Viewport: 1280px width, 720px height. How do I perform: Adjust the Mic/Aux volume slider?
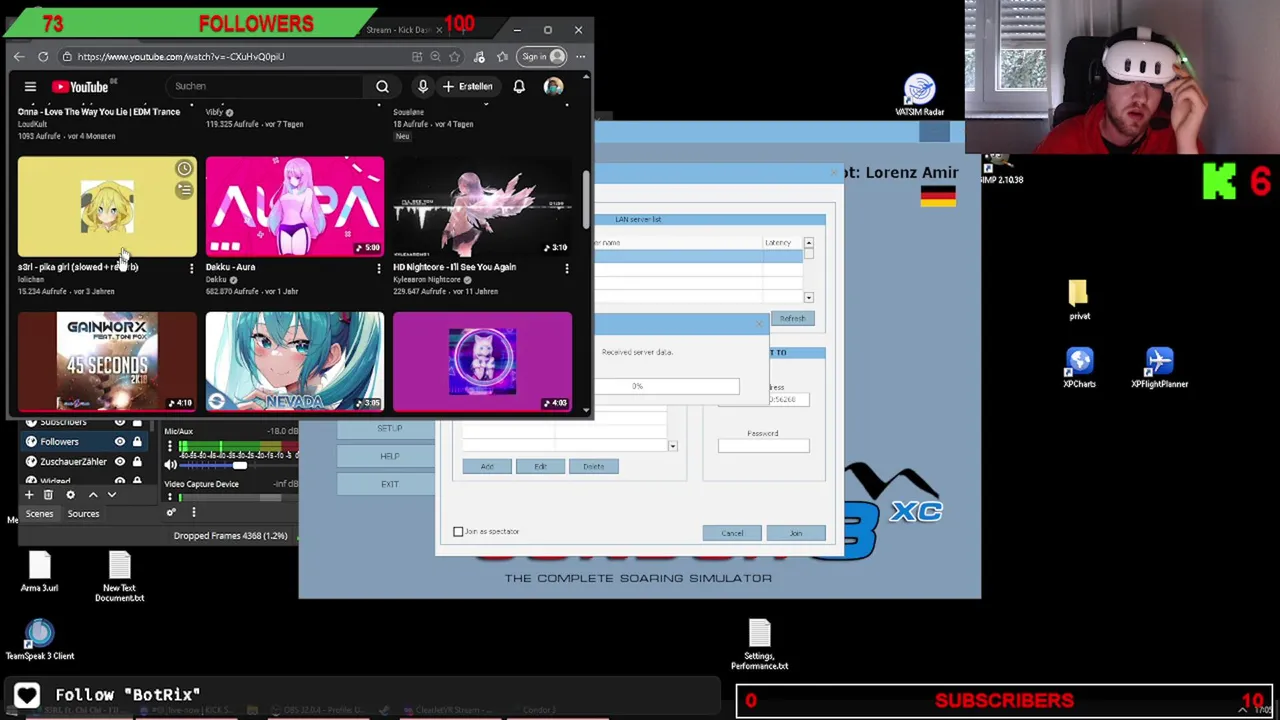point(238,465)
